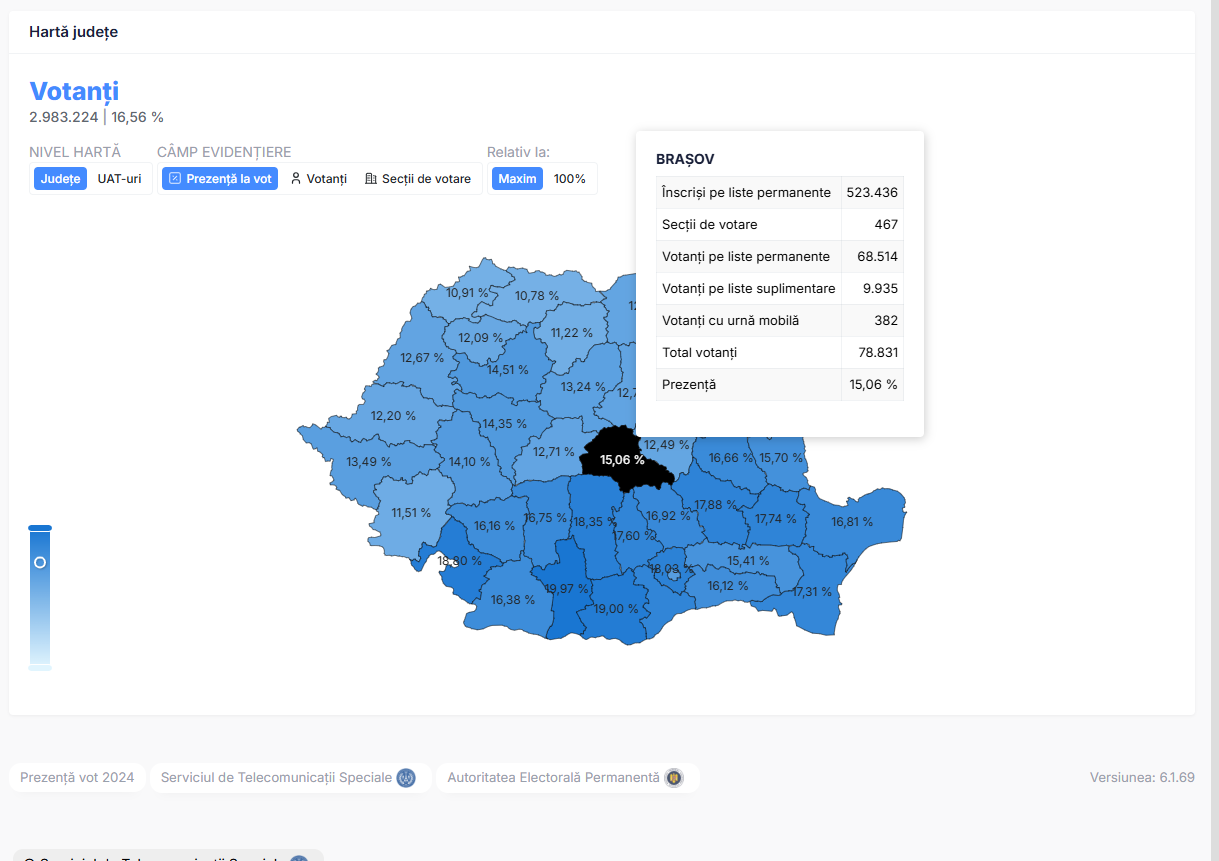This screenshot has width=1219, height=861.
Task: Open Serviciul de Telecomunicații Speciale link
Action: 290,777
